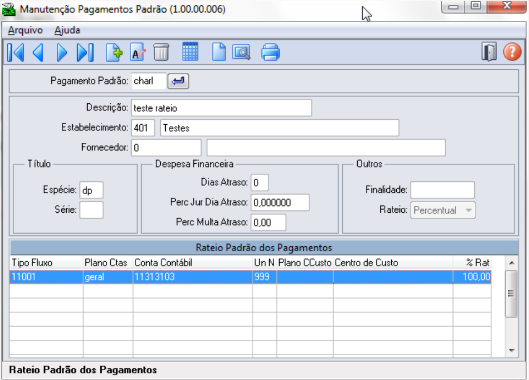Open the blue grid icon
The height and width of the screenshot is (380, 529).
coord(190,52)
